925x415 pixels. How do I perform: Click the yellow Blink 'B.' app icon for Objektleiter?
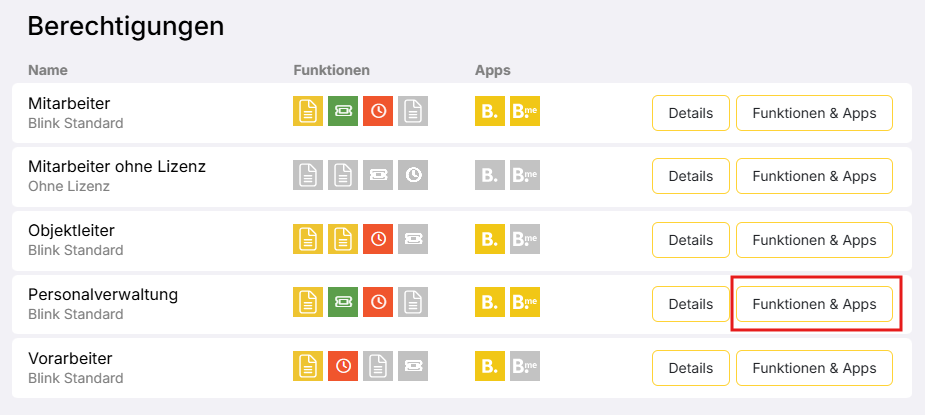tap(490, 239)
